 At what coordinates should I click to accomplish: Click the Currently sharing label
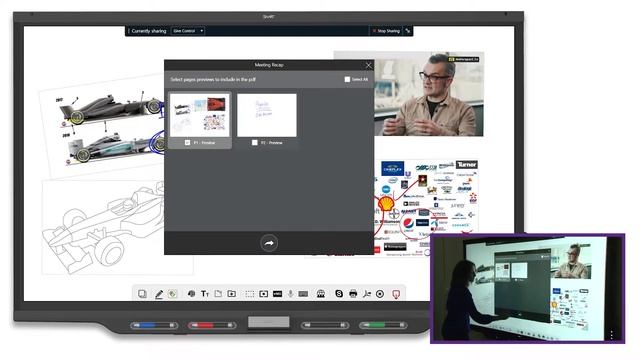[149, 31]
